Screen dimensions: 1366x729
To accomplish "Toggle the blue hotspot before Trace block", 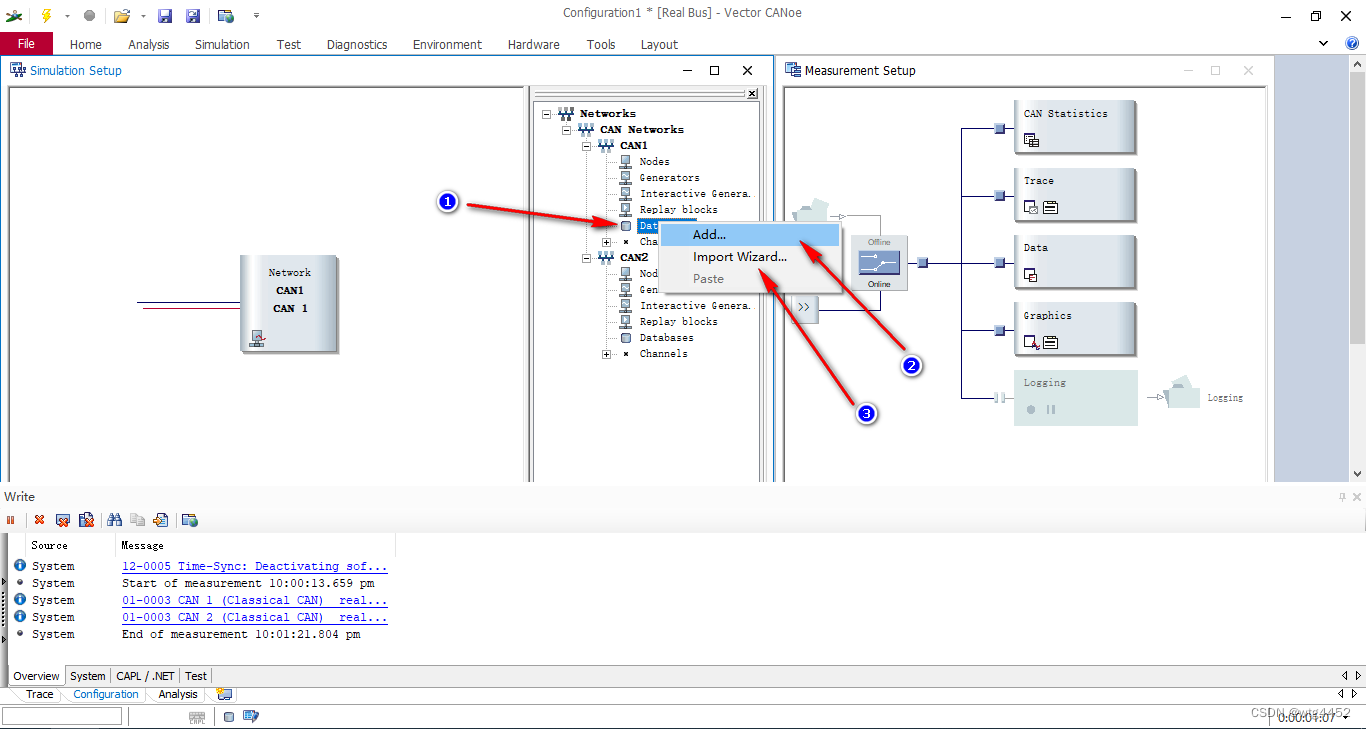I will click(x=999, y=195).
